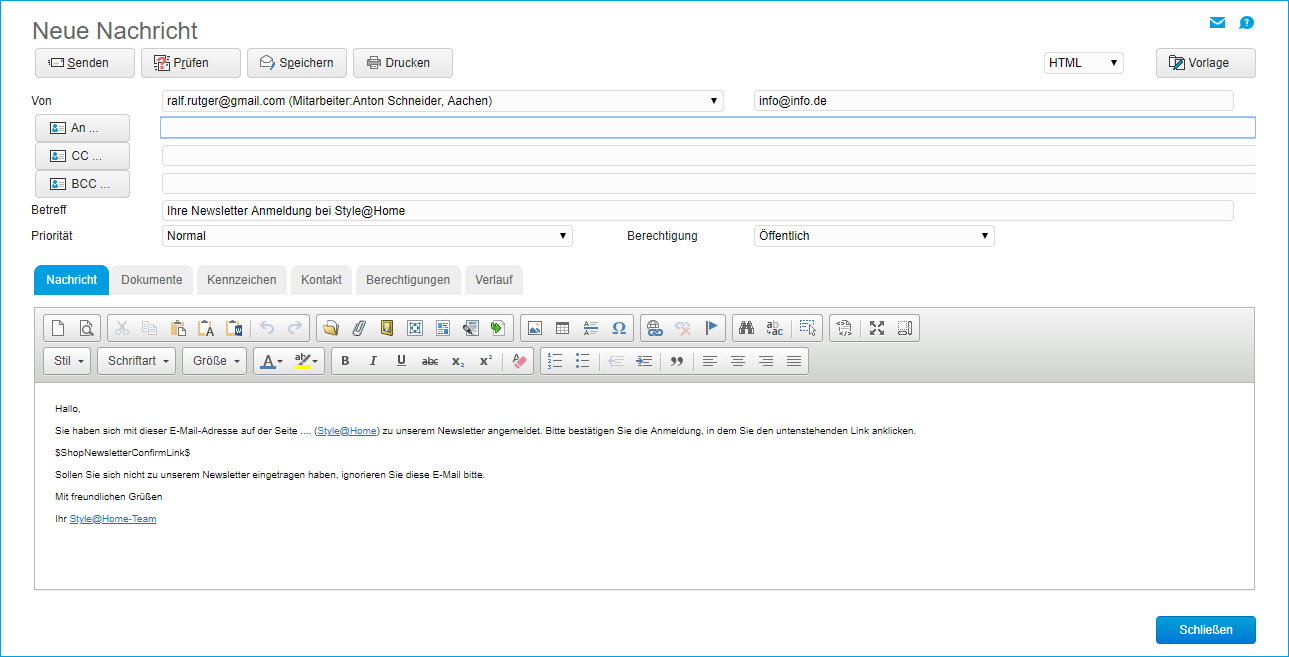This screenshot has width=1289, height=657.
Task: Paste as plain text icon
Action: pos(206,328)
